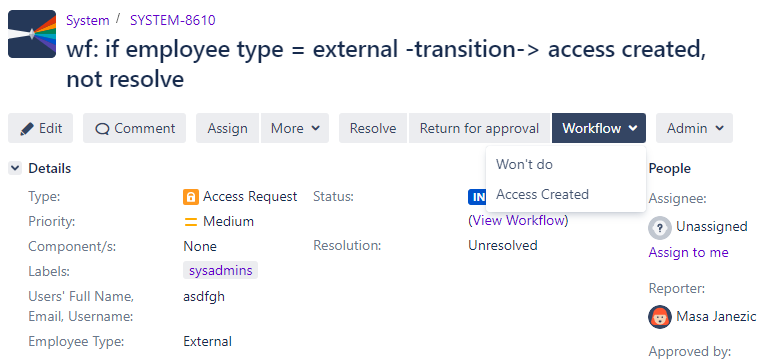Screen dimensions: 778x361
Task: Open the View Workflow link
Action: [518, 220]
